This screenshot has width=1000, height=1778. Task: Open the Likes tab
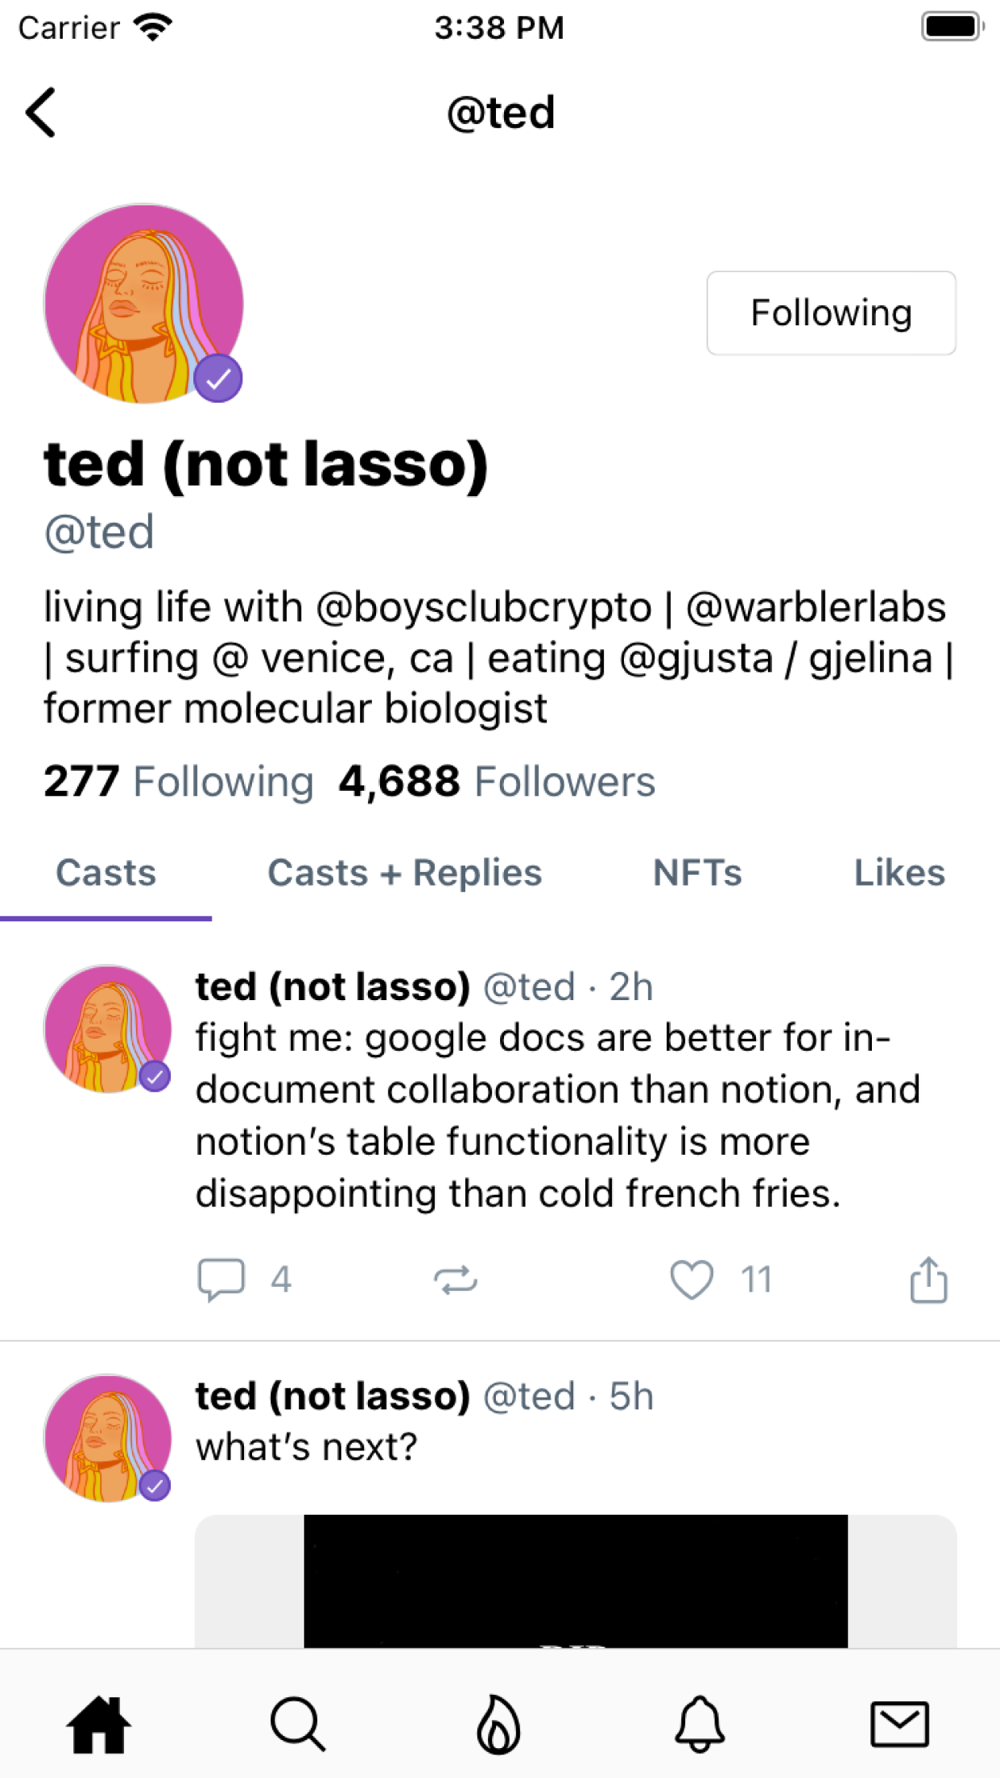click(x=899, y=873)
